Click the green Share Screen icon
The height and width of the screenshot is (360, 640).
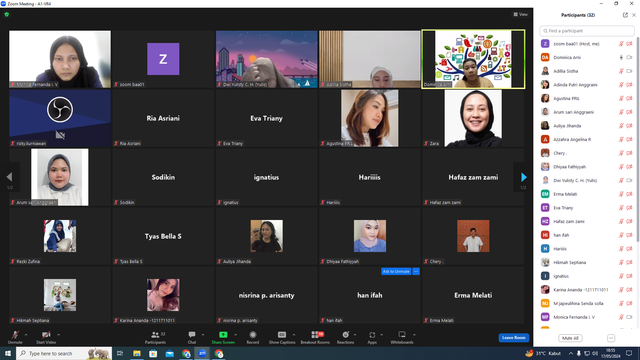click(x=223, y=335)
